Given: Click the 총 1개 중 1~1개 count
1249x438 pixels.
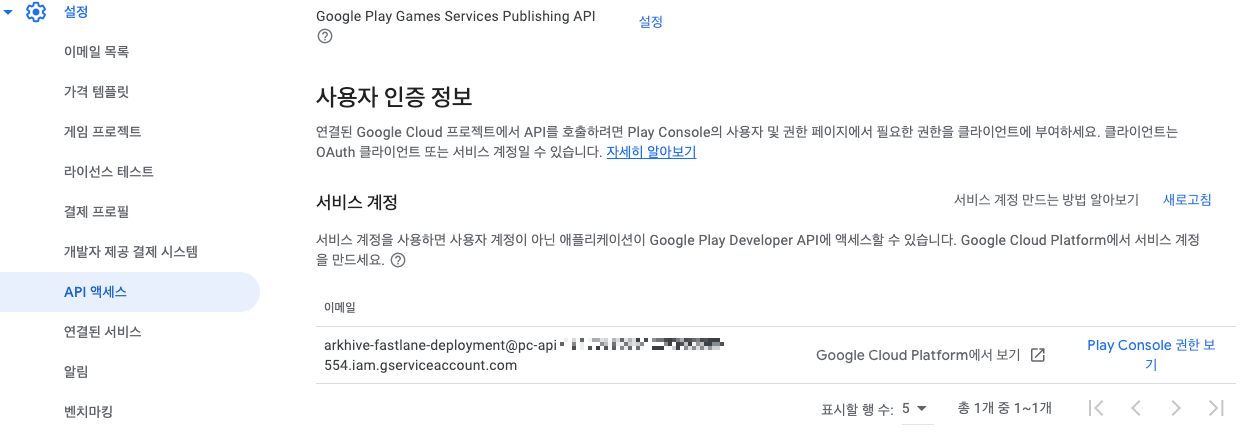Looking at the screenshot, I should coord(1005,408).
